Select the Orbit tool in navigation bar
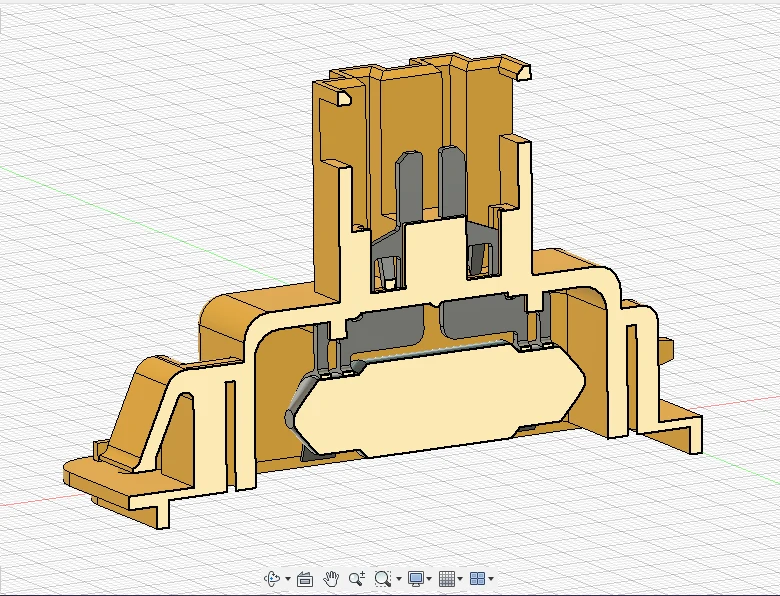The image size is (780, 596). 272,579
